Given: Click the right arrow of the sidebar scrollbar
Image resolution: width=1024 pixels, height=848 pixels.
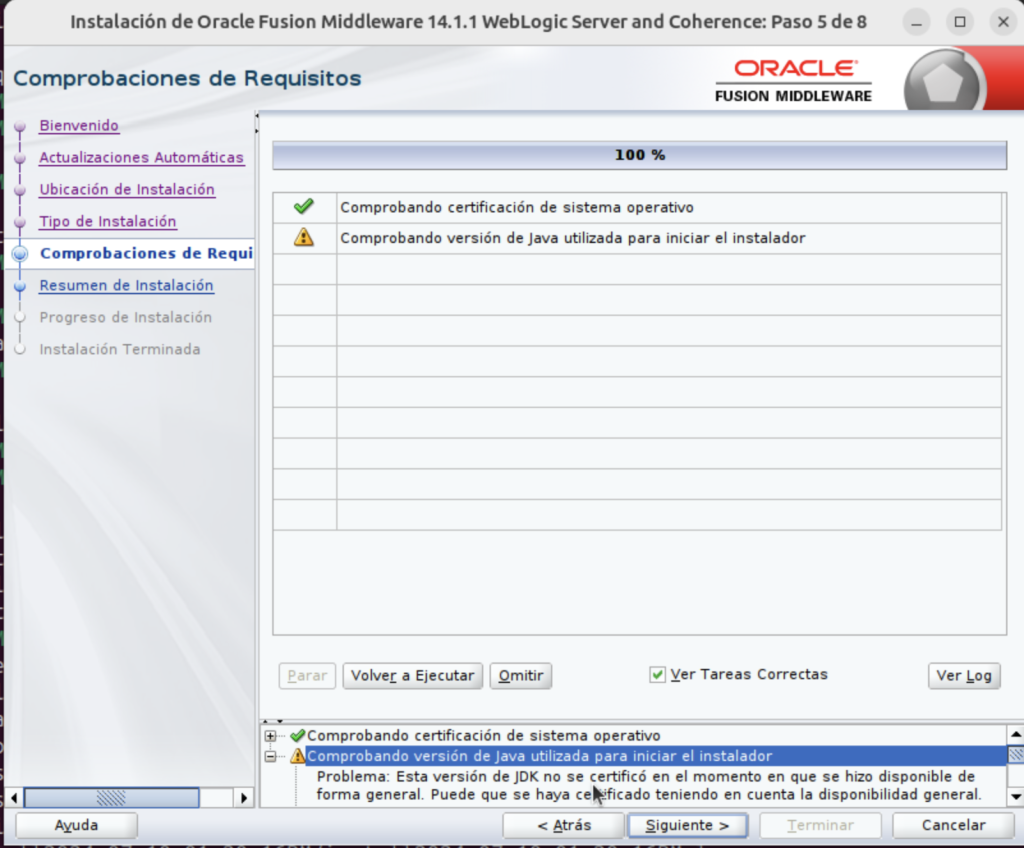Looking at the screenshot, I should click(243, 797).
